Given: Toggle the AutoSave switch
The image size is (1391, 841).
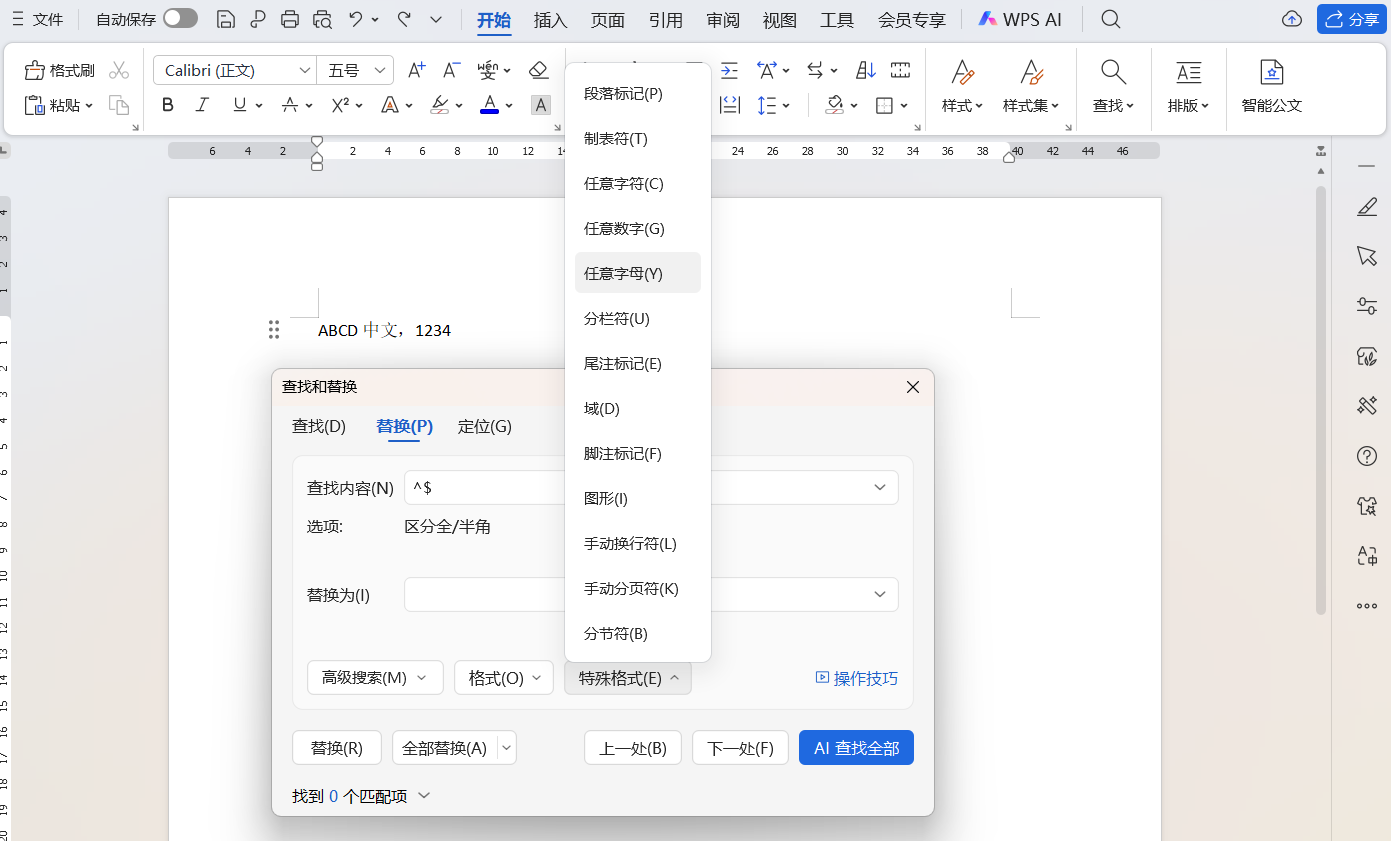Looking at the screenshot, I should 180,18.
